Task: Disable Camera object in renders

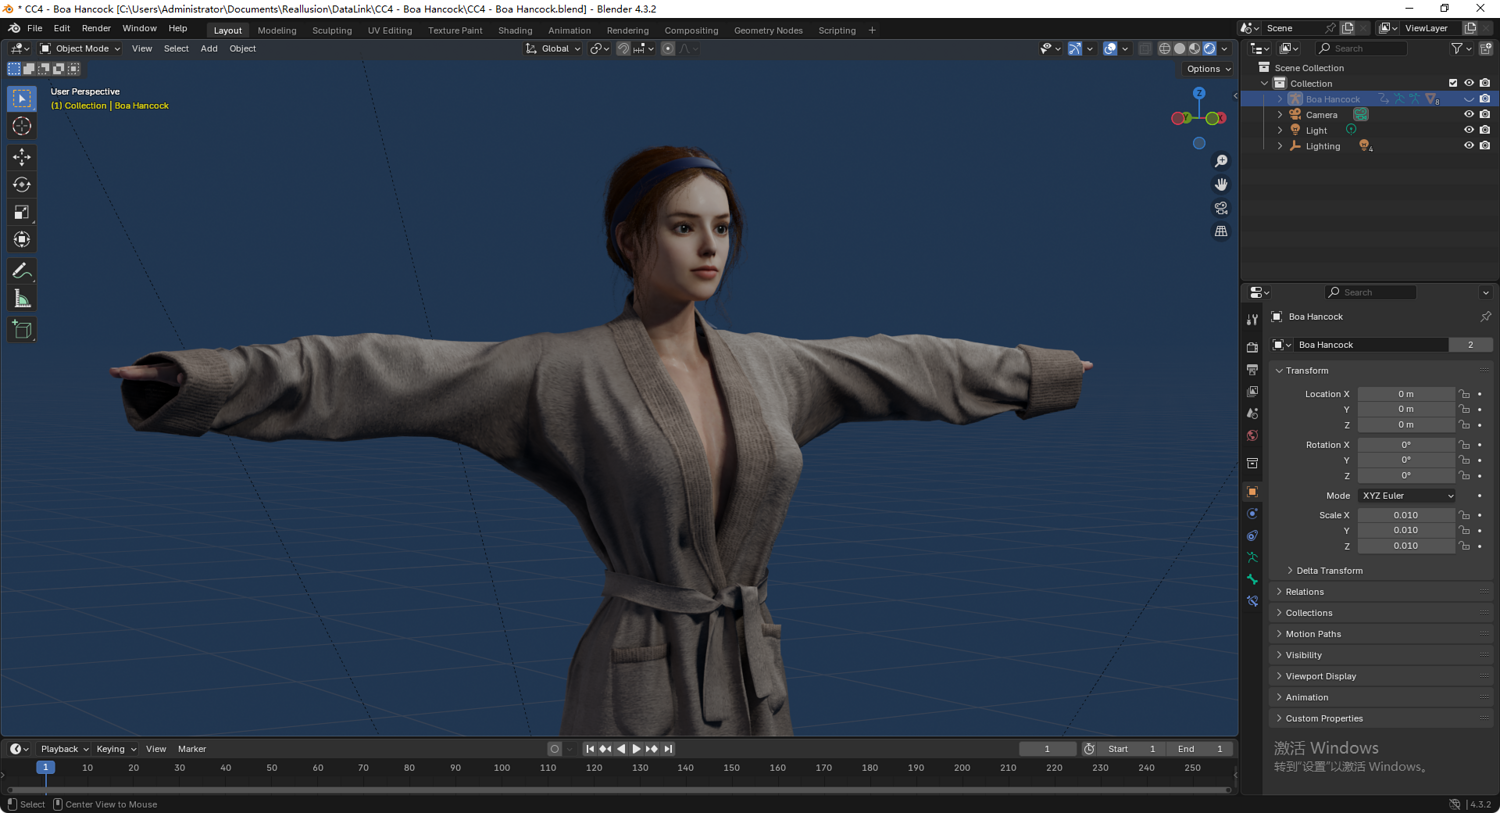Action: click(1485, 114)
